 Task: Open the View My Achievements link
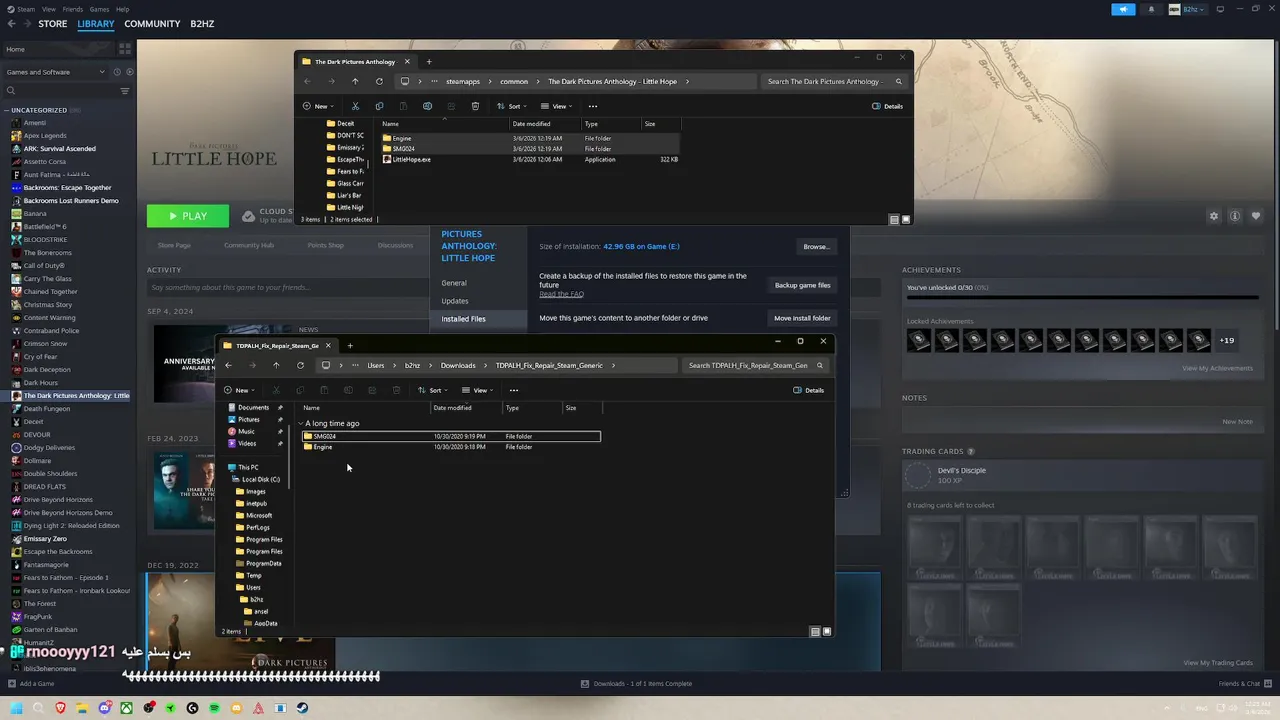pyautogui.click(x=1217, y=368)
